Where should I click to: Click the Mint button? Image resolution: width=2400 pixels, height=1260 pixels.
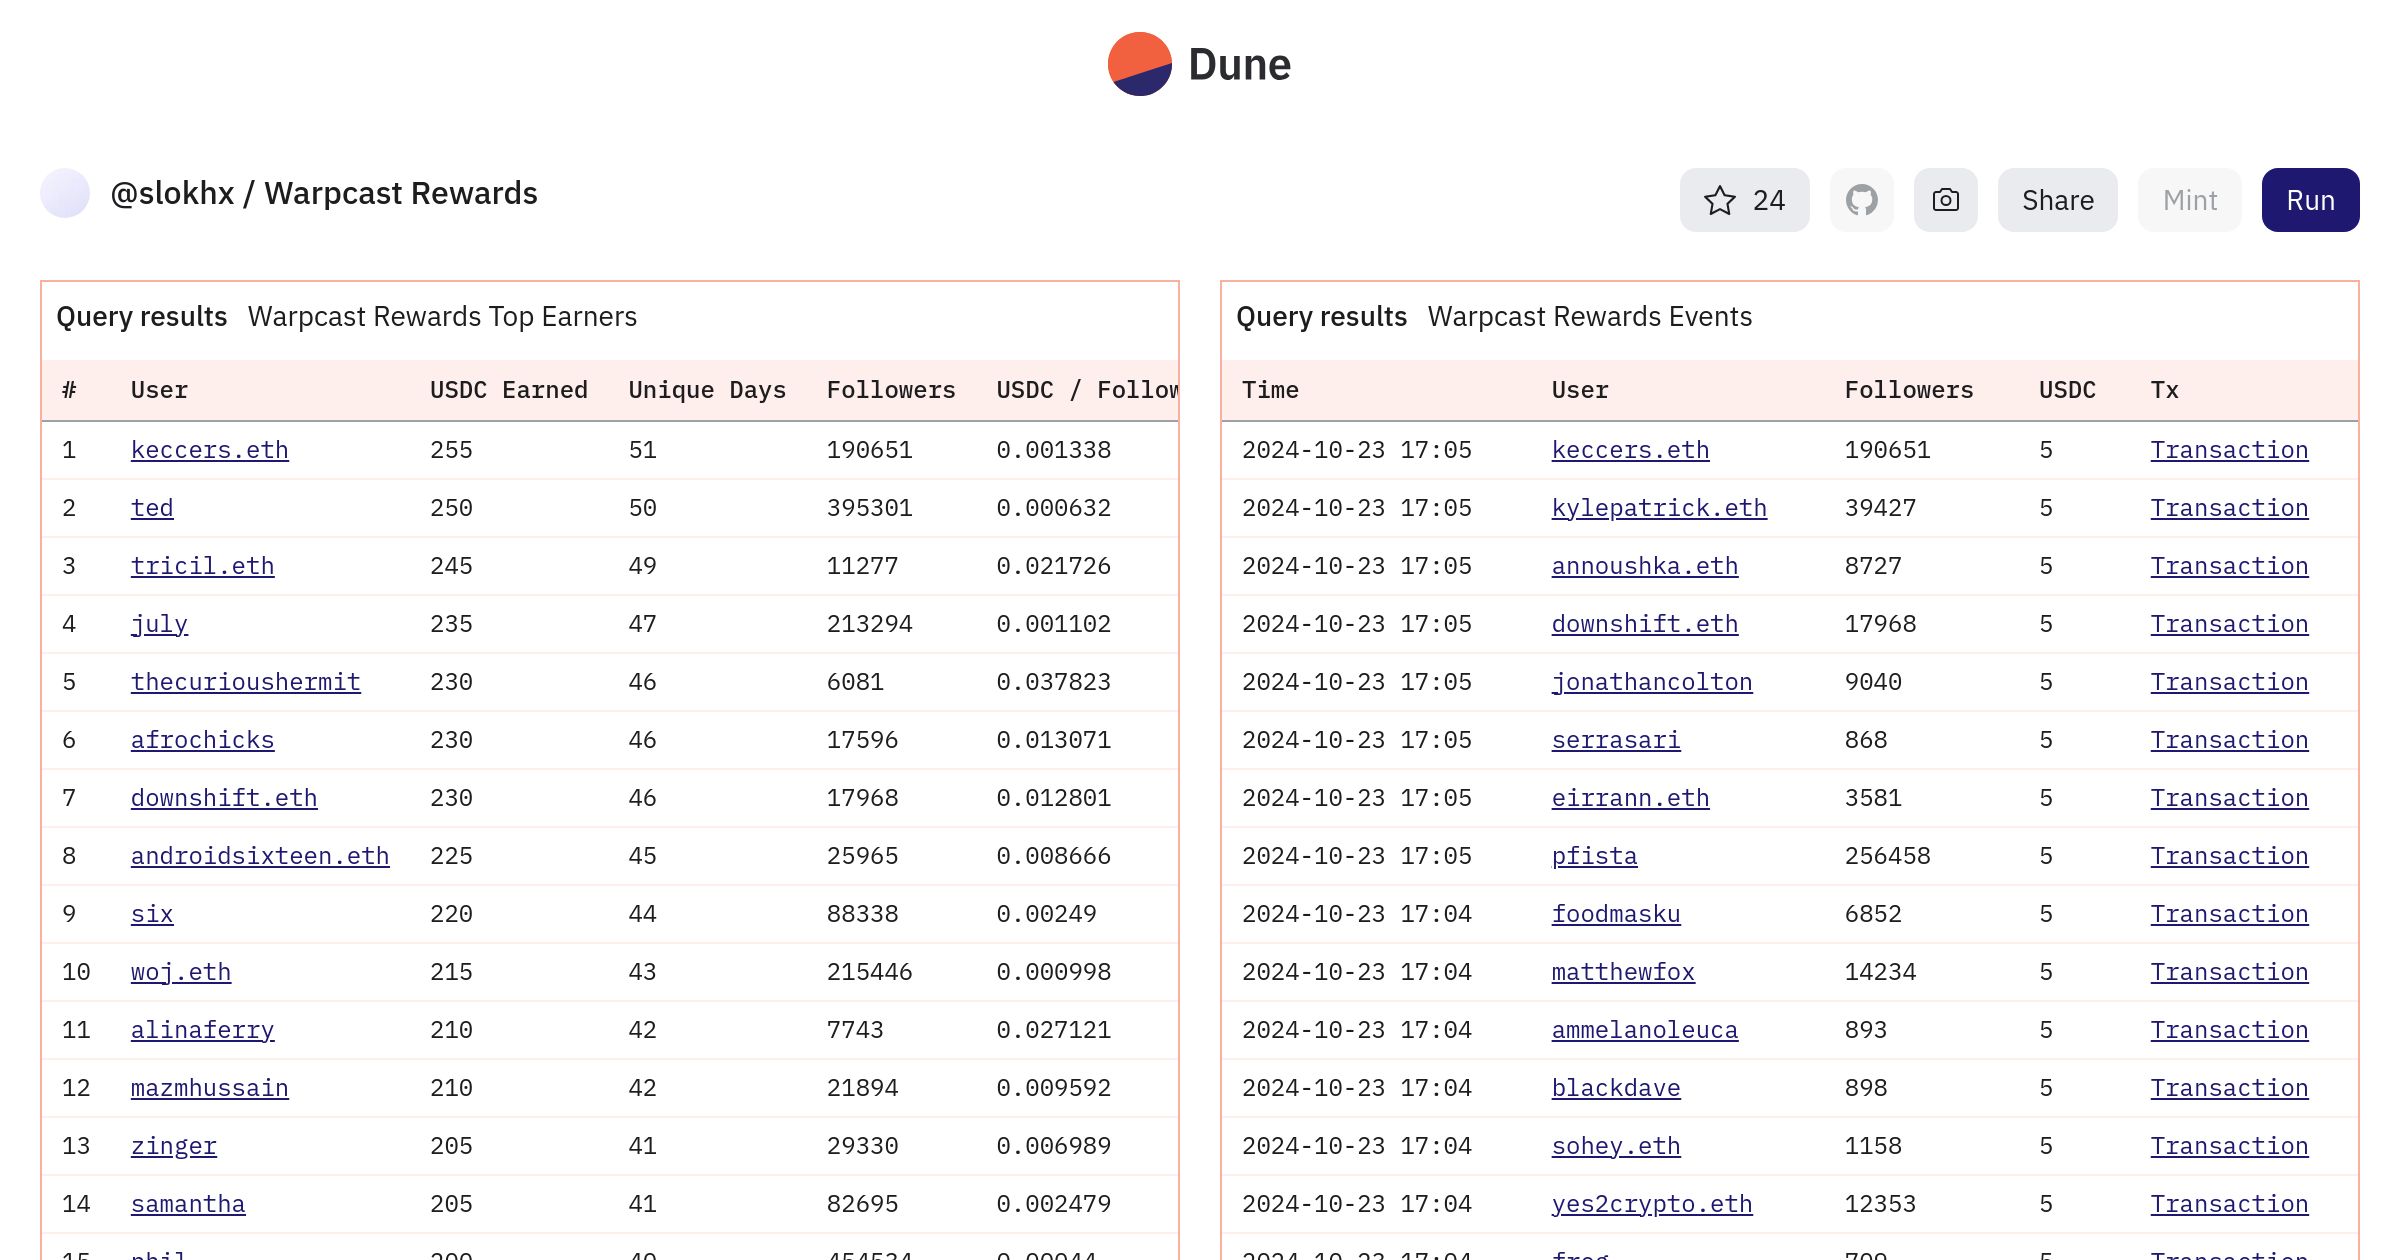click(x=2189, y=200)
